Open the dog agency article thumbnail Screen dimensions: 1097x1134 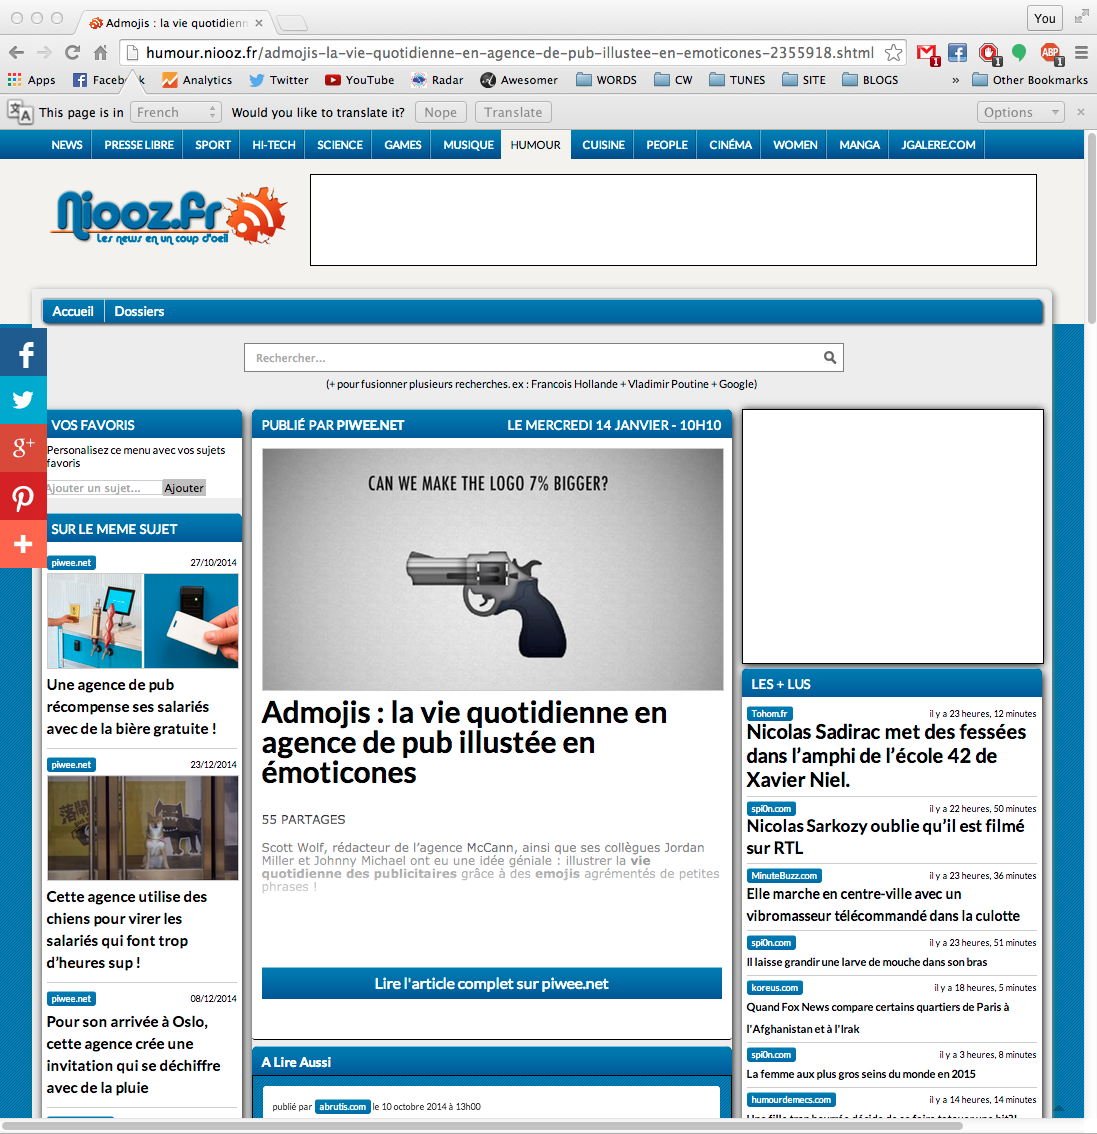tap(142, 827)
